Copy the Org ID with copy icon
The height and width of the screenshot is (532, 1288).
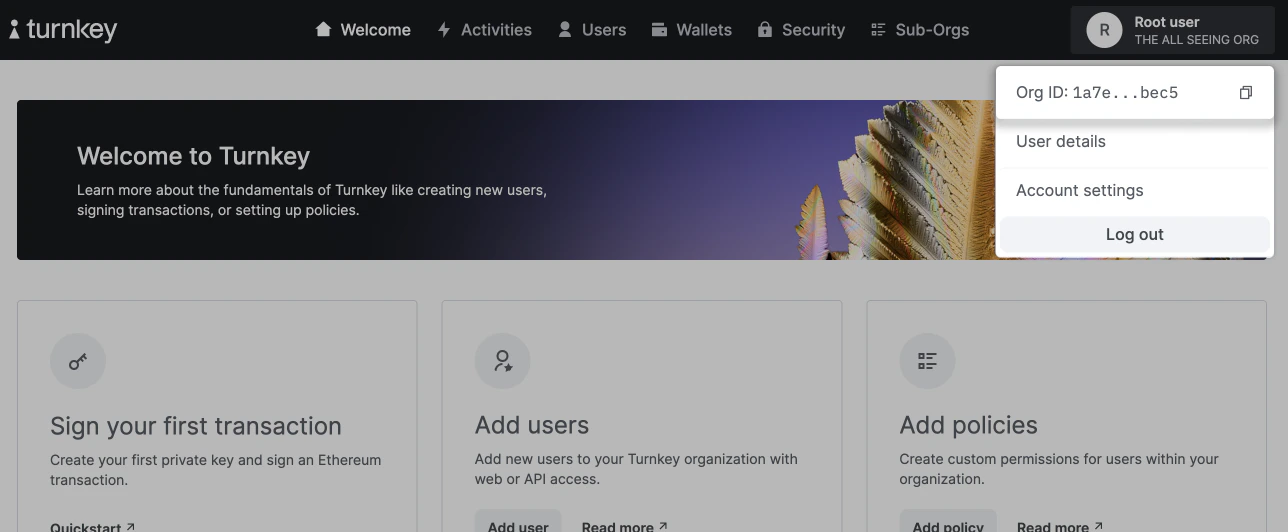(1246, 93)
